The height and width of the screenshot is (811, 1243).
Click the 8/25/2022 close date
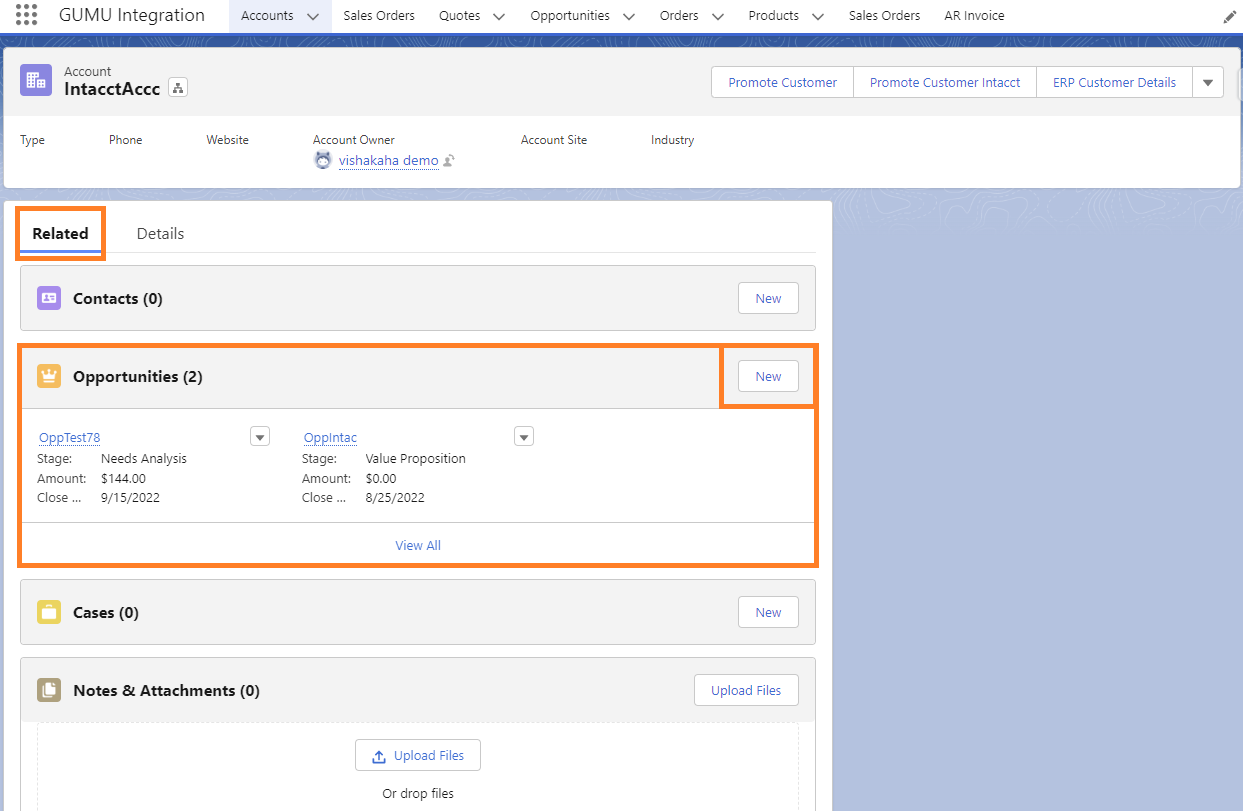(x=395, y=497)
